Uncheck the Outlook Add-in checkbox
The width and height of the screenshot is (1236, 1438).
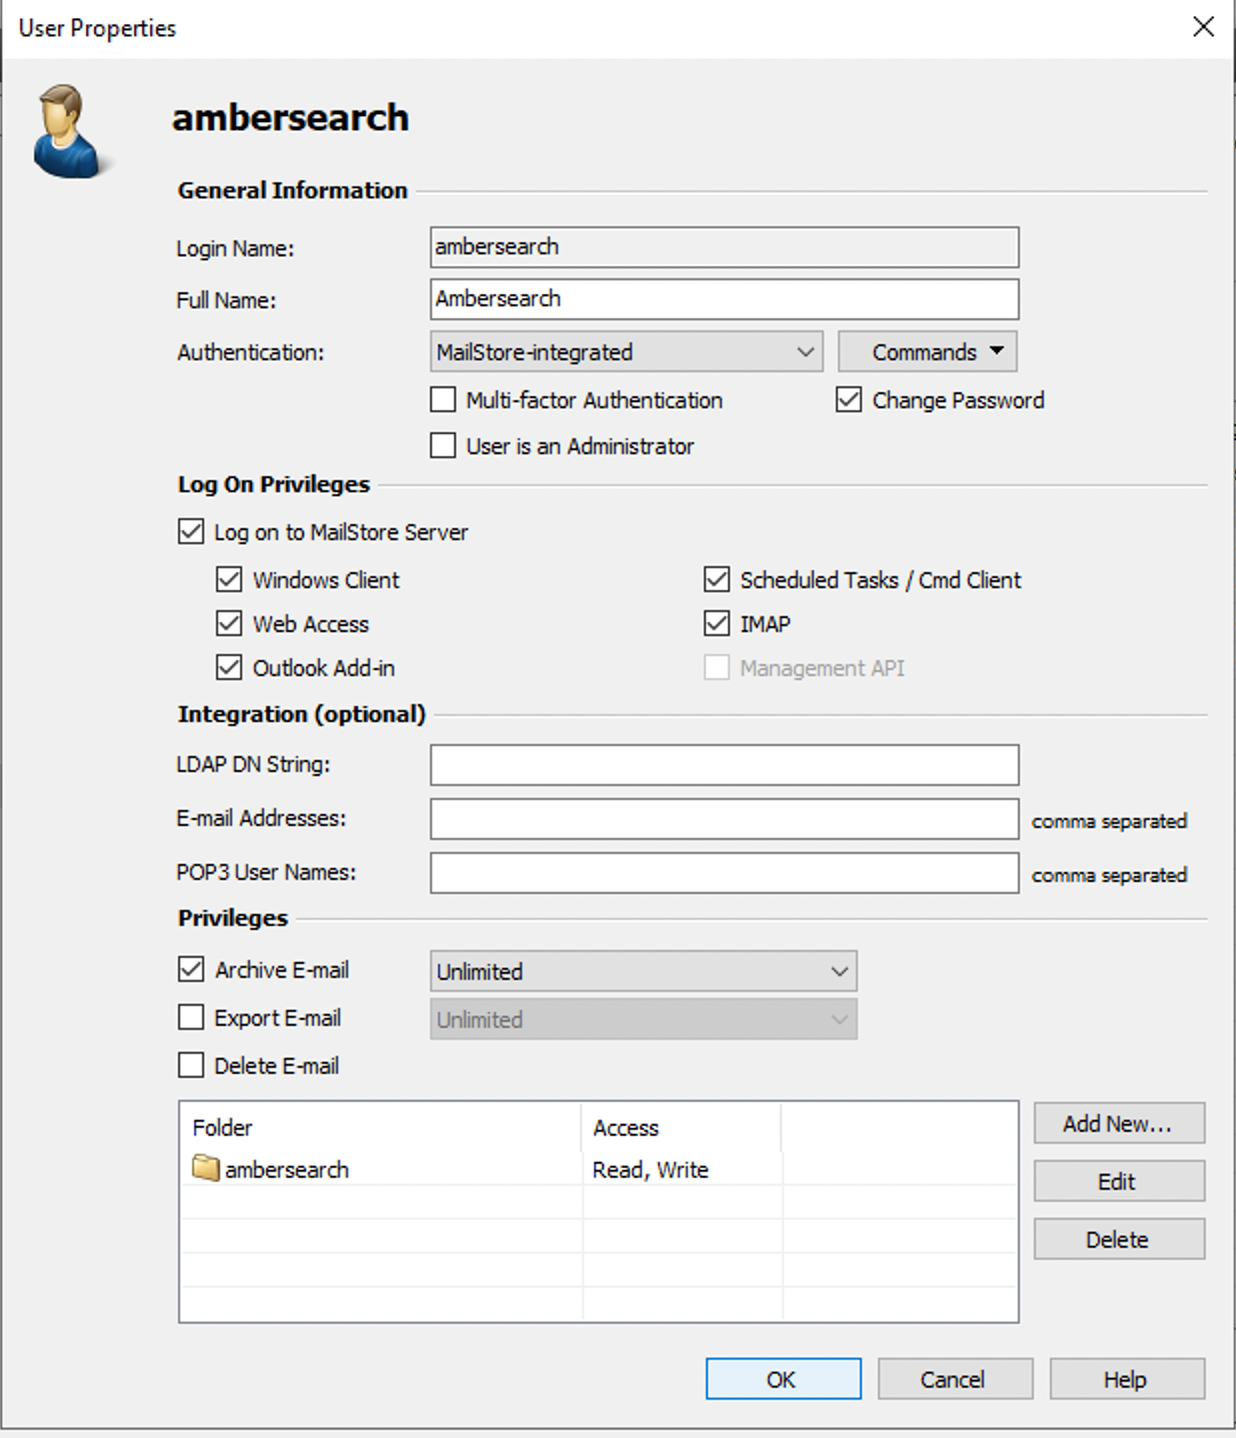(x=229, y=668)
